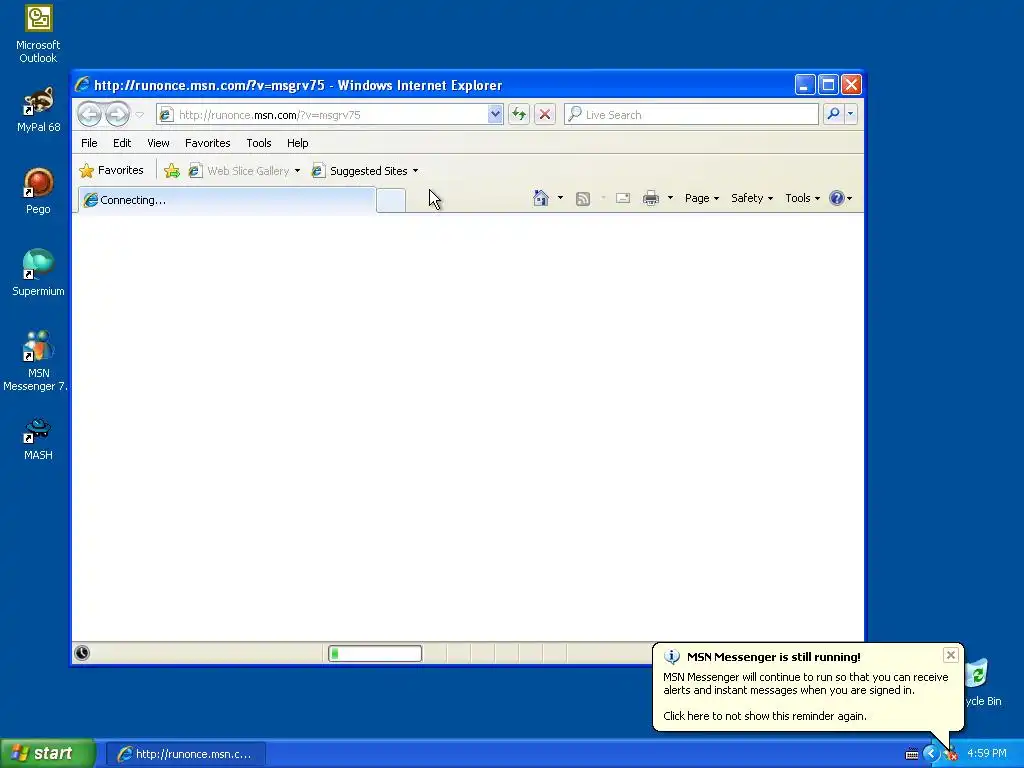This screenshot has height=768, width=1024.
Task: Click the Read Mail envelope icon
Action: point(623,198)
